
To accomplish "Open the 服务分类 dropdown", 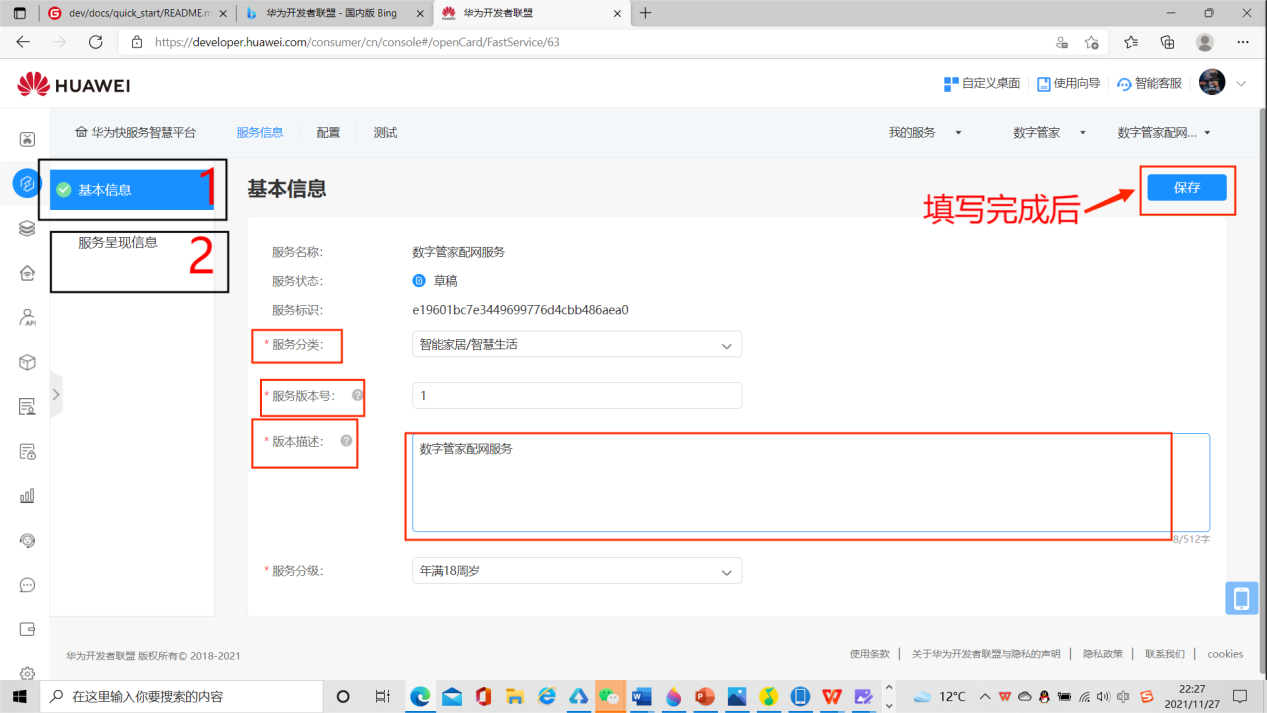I will pos(577,344).
